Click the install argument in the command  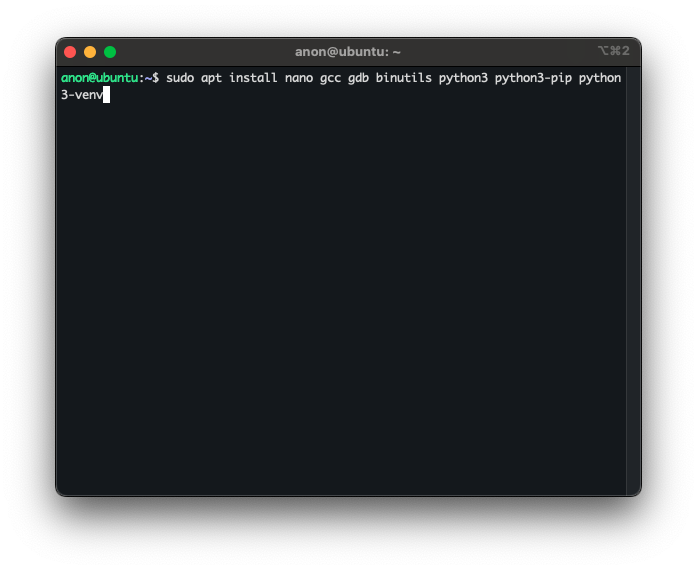[x=253, y=78]
